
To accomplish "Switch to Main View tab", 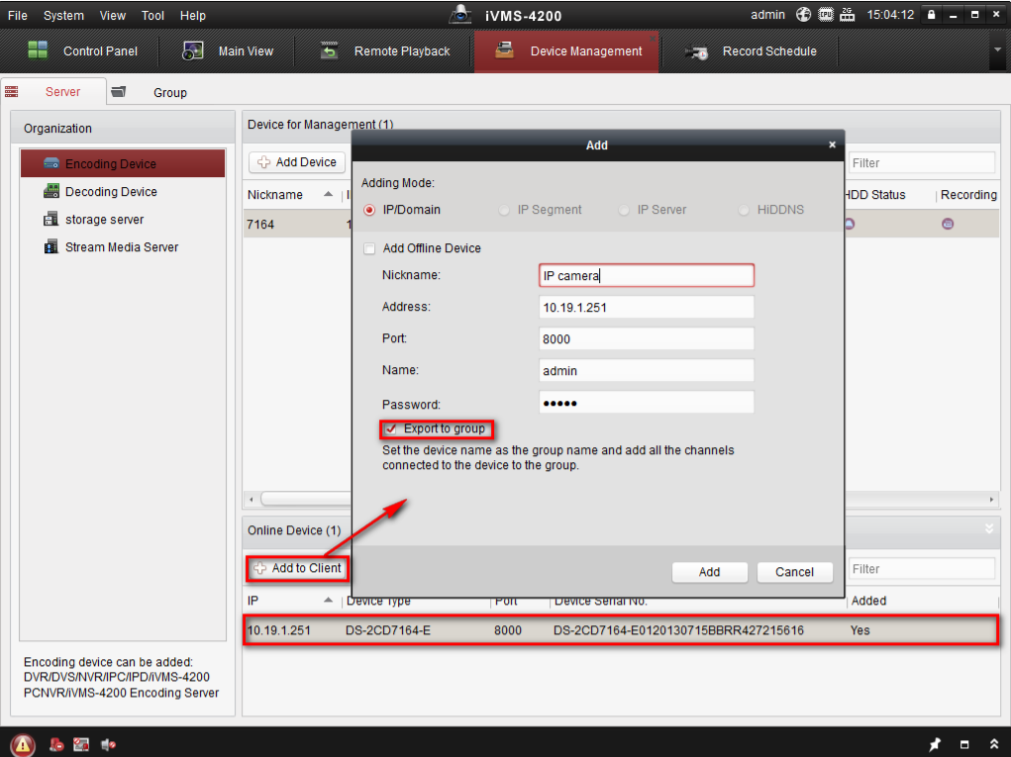I will coord(228,51).
